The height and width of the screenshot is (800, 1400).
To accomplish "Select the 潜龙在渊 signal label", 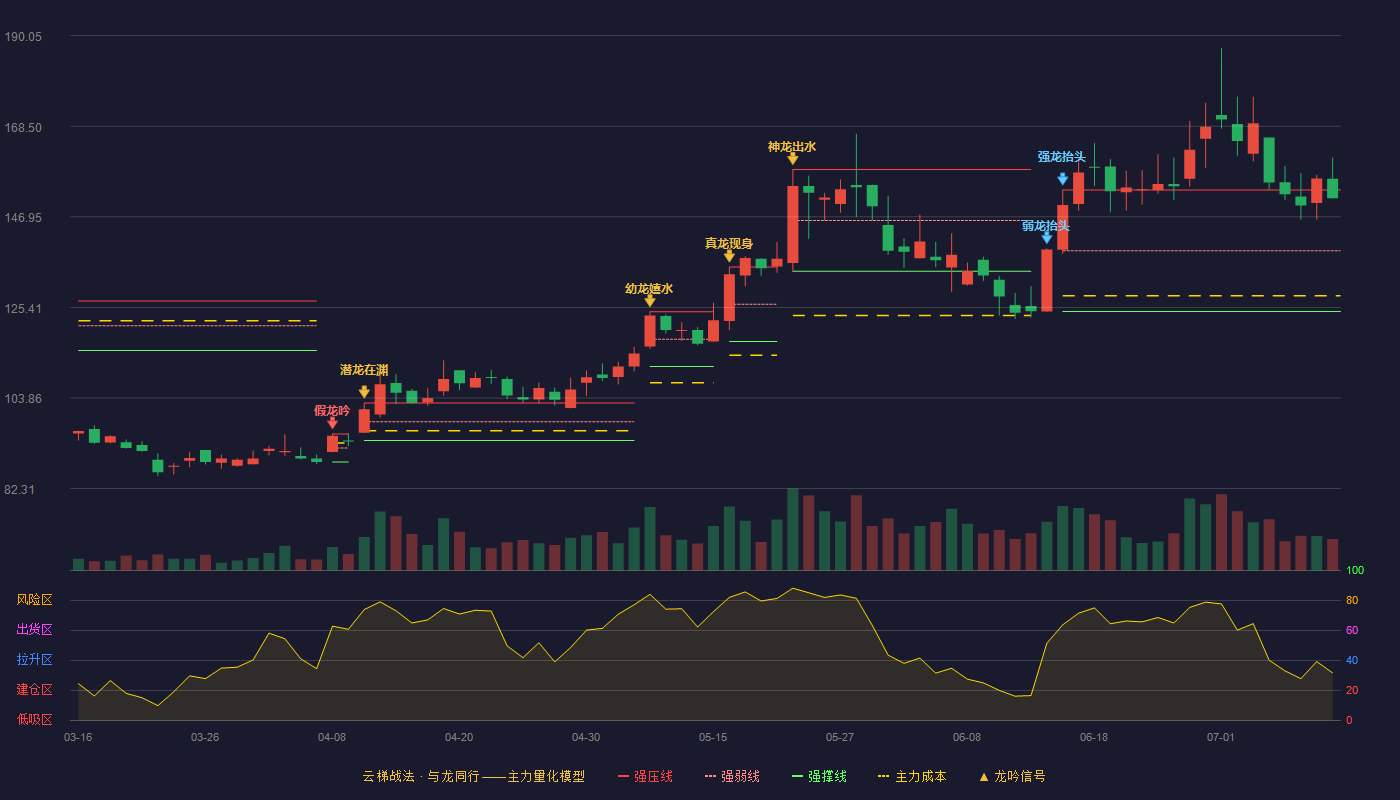I will tap(364, 370).
